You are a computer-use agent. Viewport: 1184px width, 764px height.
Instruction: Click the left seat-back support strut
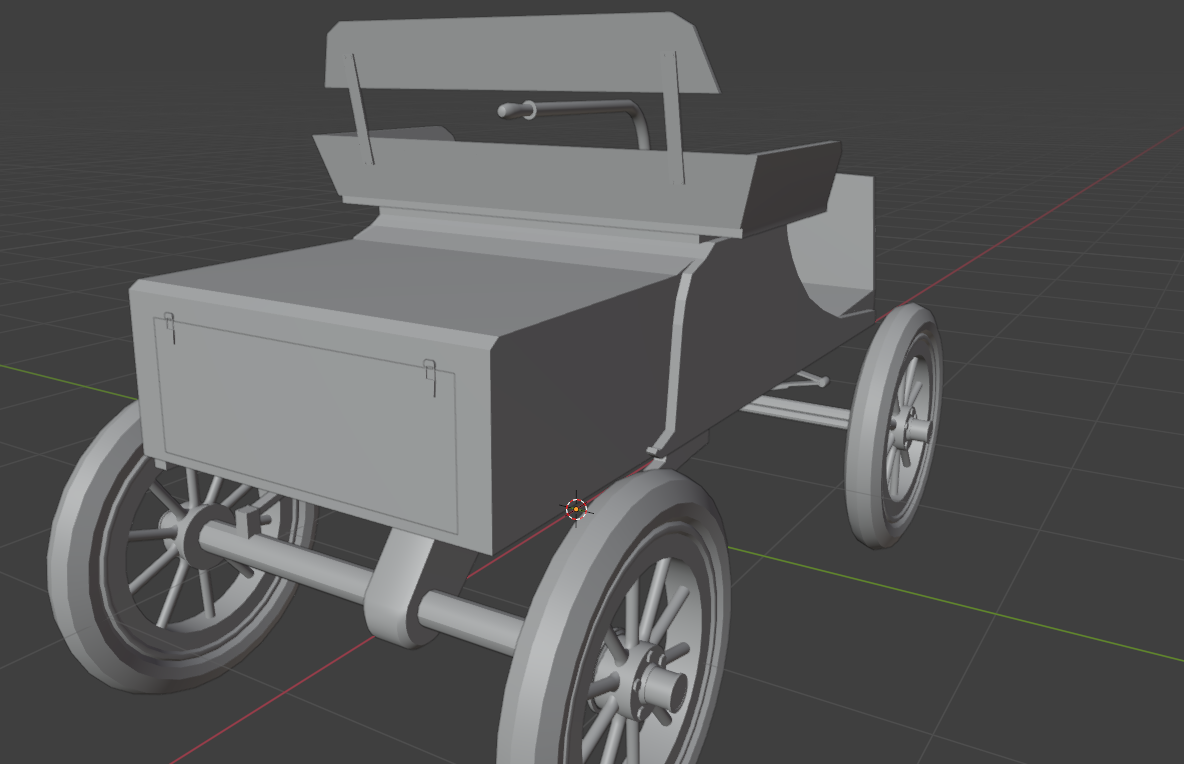point(359,109)
